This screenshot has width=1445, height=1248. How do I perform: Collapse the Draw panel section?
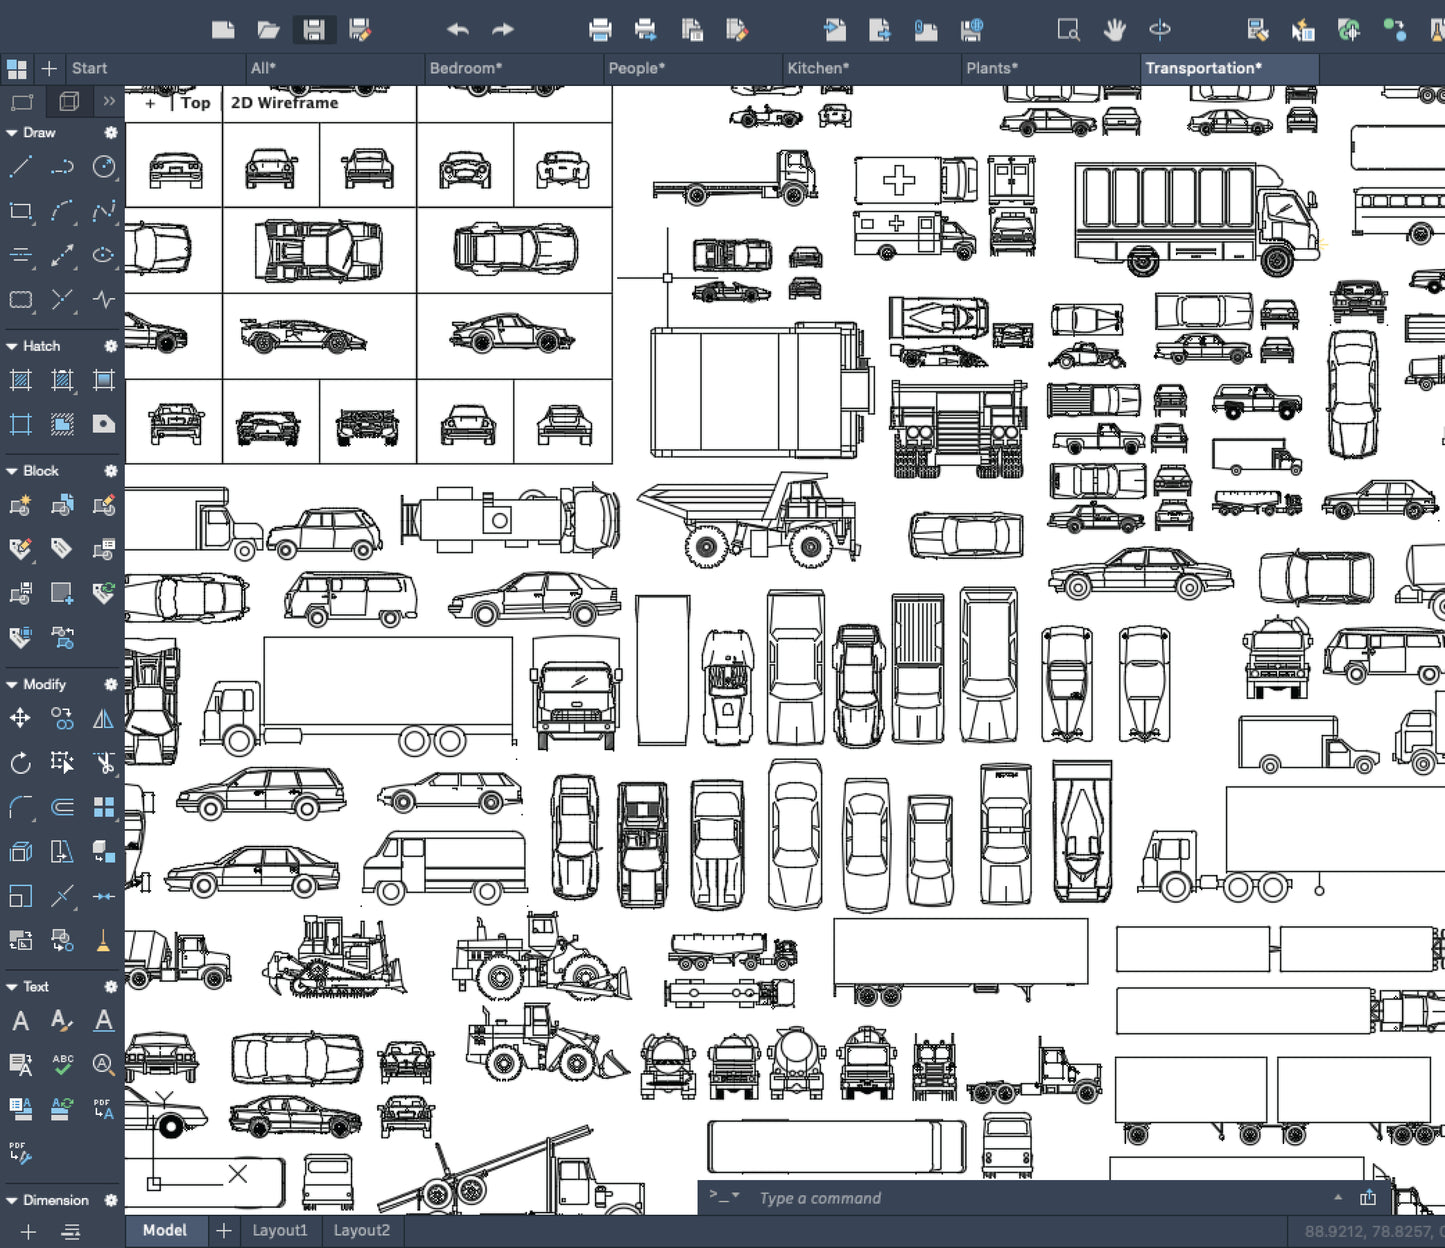(12, 132)
